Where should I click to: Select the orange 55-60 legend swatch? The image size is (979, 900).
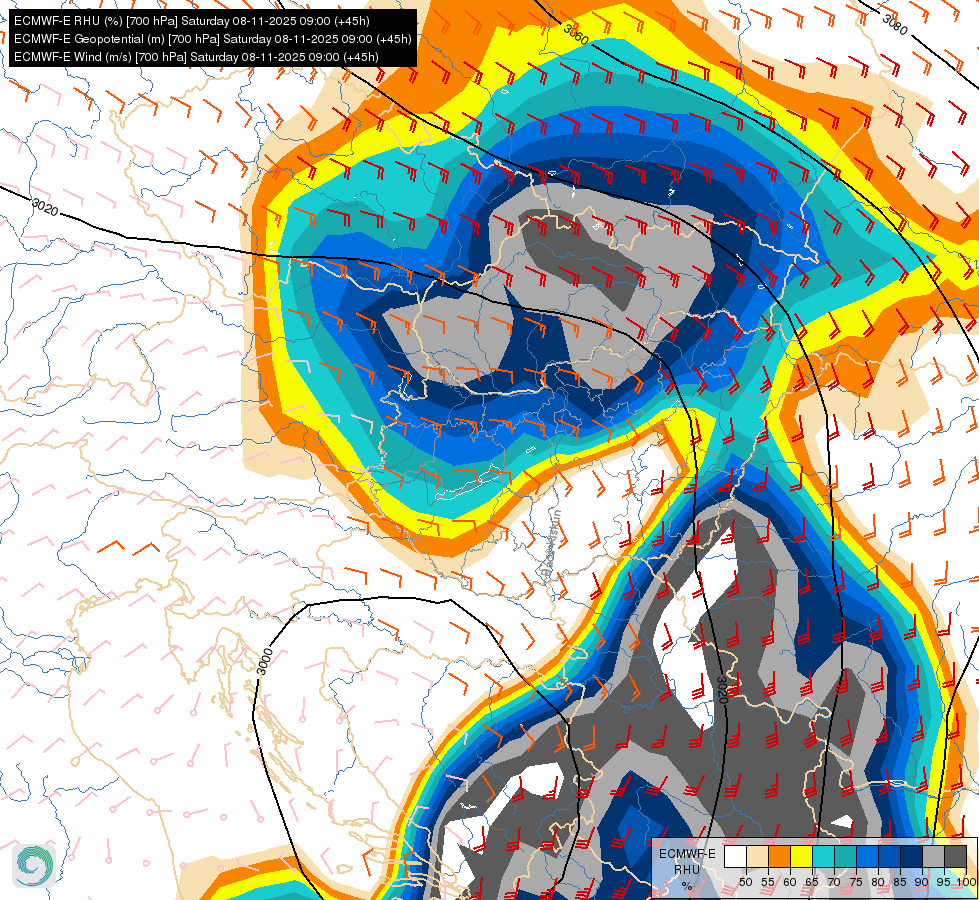click(779, 856)
